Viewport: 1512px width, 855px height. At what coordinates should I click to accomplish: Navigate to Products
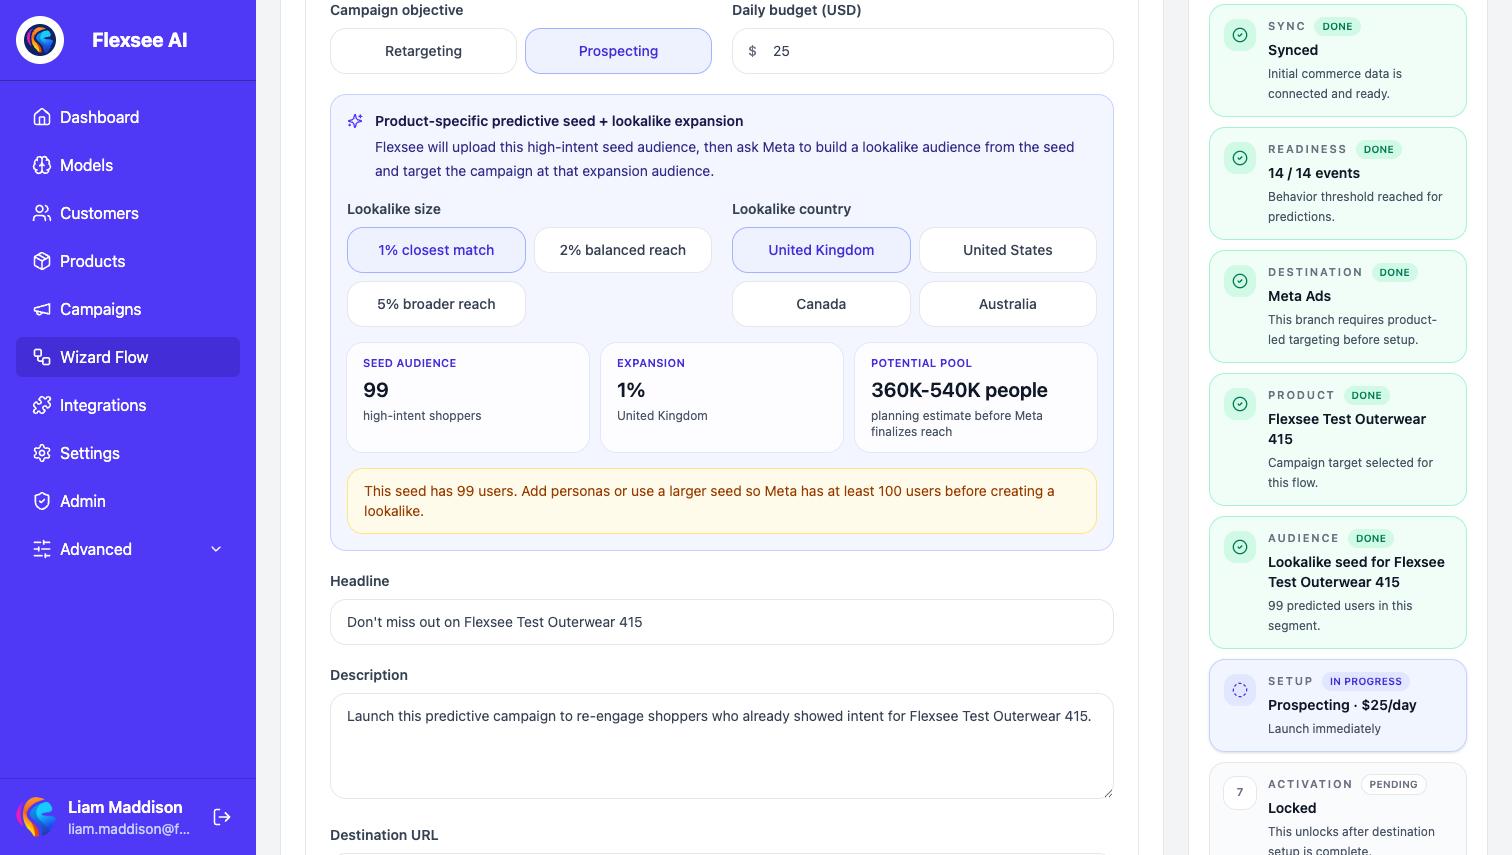(128, 261)
